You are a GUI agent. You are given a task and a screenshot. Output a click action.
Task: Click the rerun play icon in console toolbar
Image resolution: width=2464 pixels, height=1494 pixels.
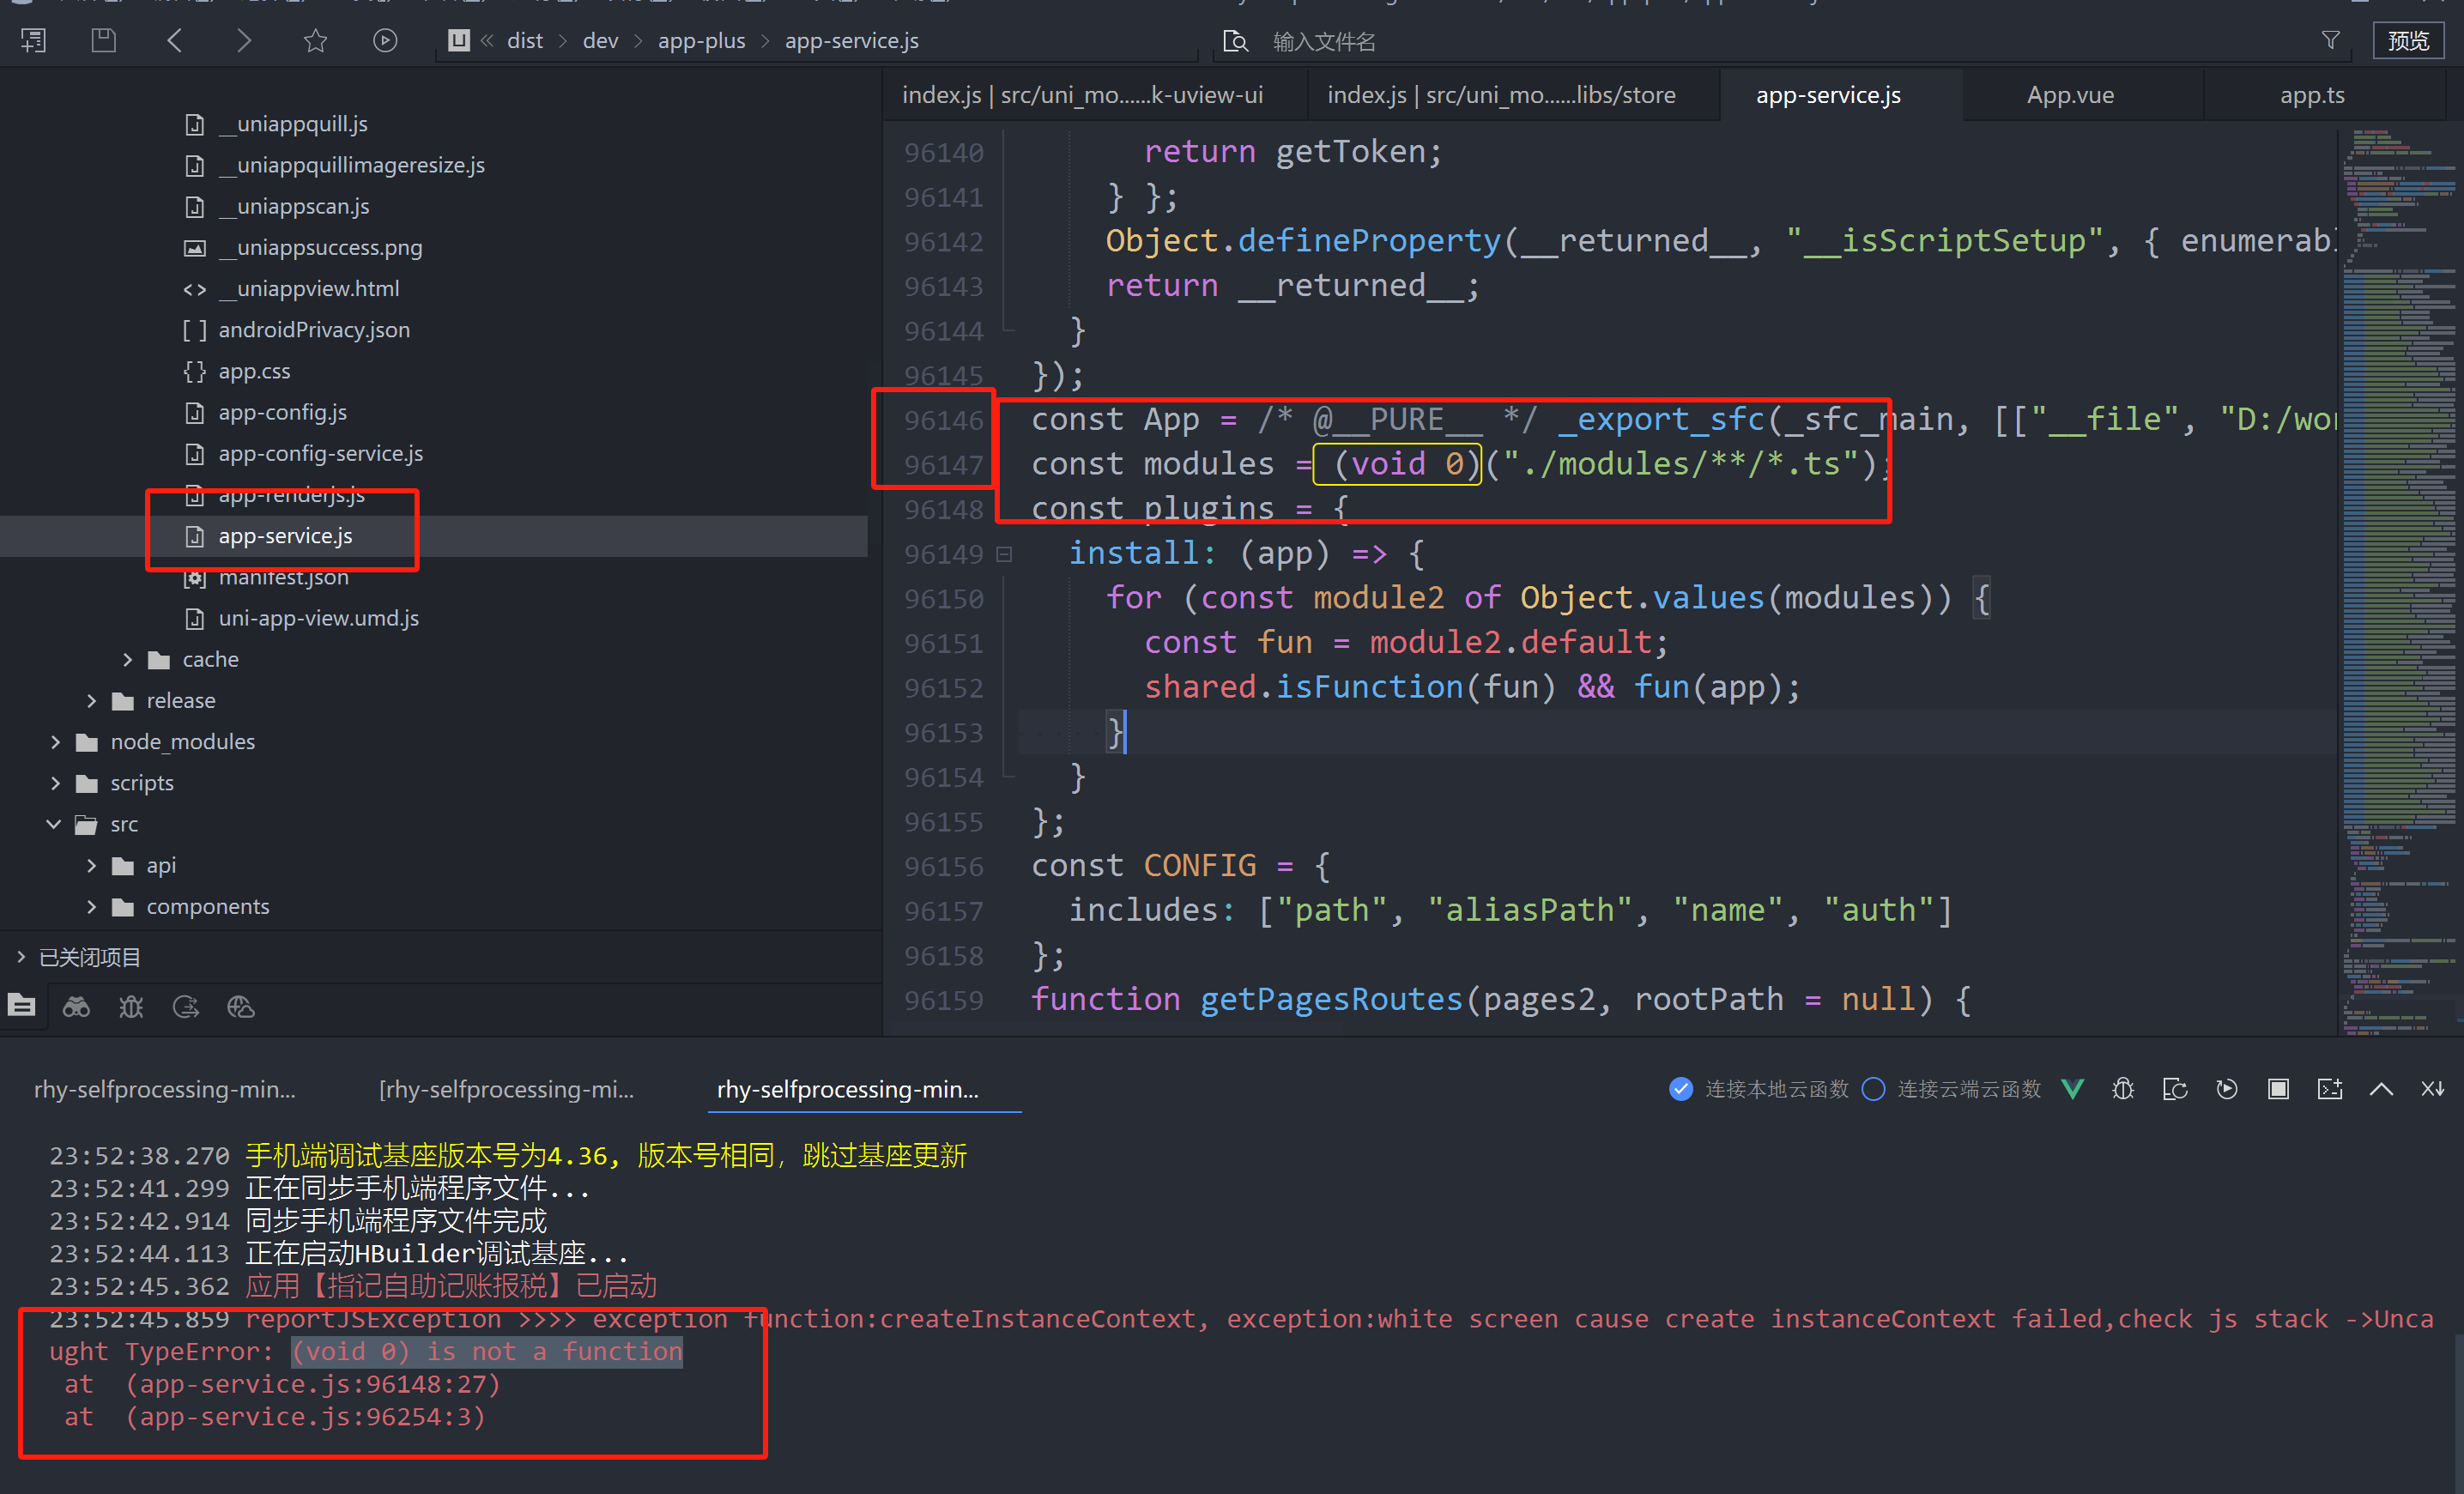(2227, 1089)
